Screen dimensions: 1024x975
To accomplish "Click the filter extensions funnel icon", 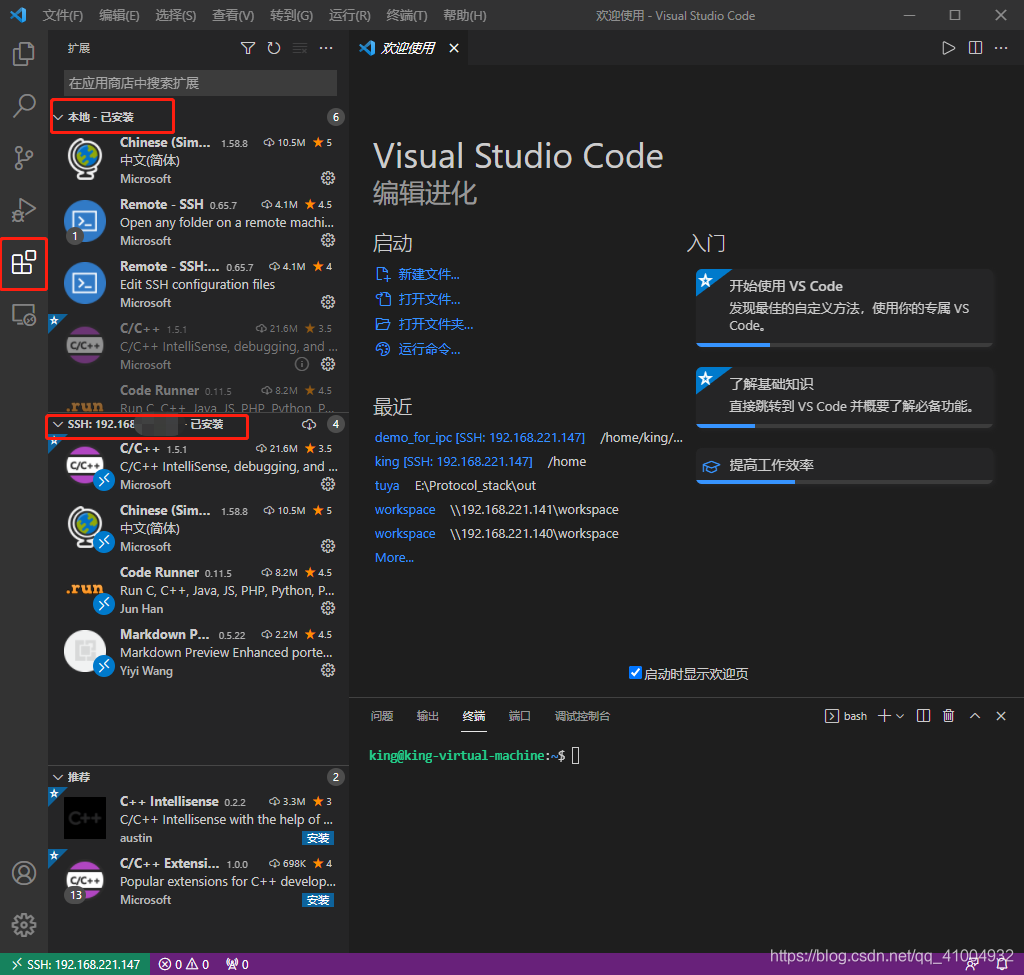I will 248,47.
